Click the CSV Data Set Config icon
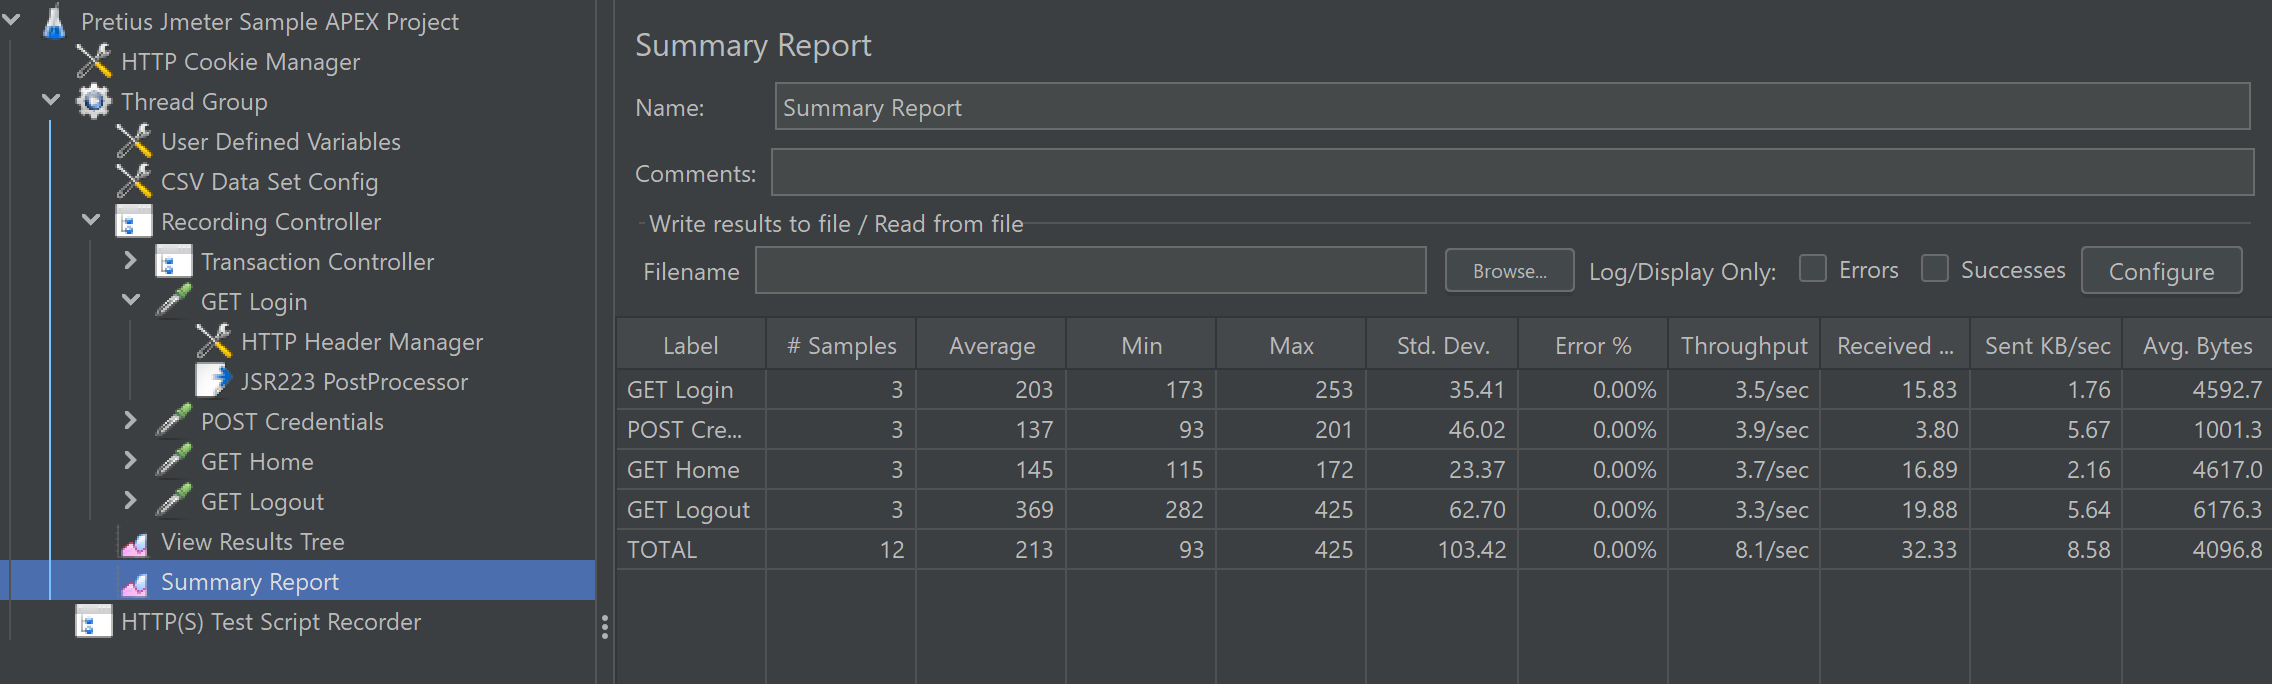The image size is (2272, 684). [134, 181]
